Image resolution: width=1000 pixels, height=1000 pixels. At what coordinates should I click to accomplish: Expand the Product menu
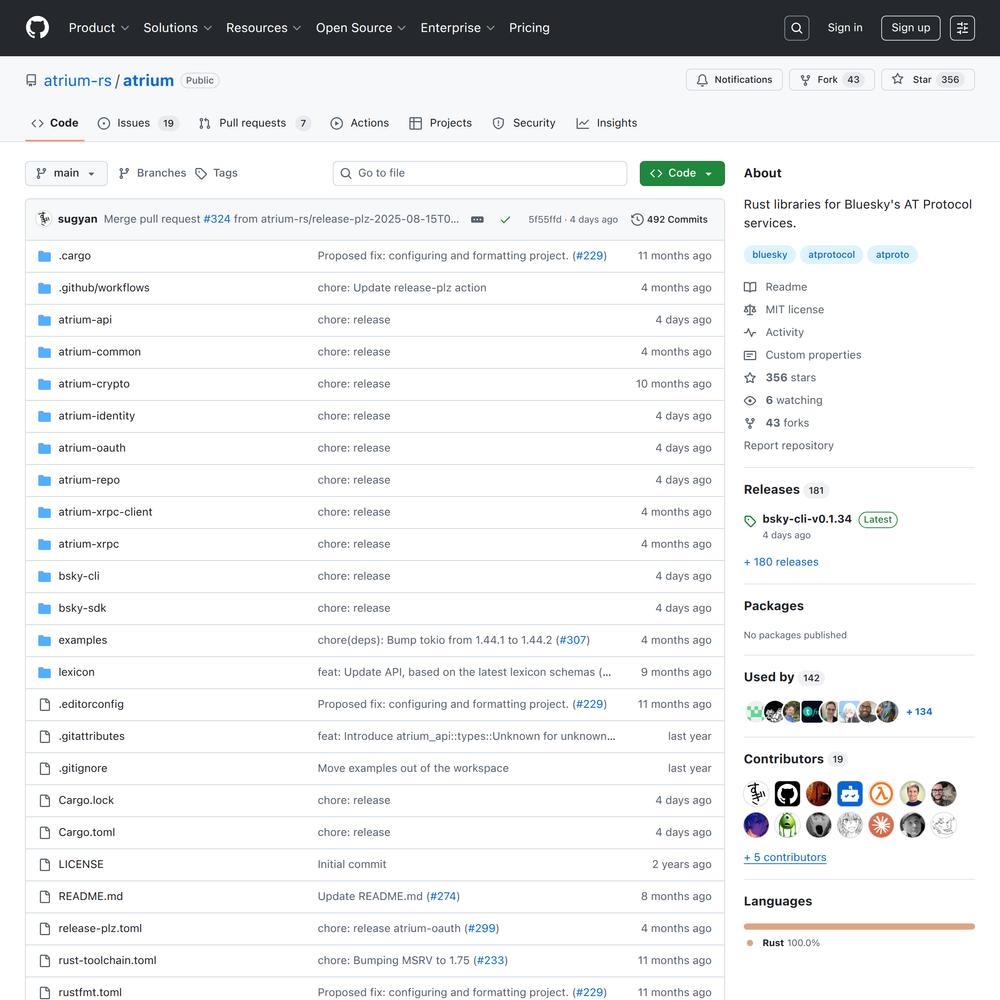pos(99,28)
